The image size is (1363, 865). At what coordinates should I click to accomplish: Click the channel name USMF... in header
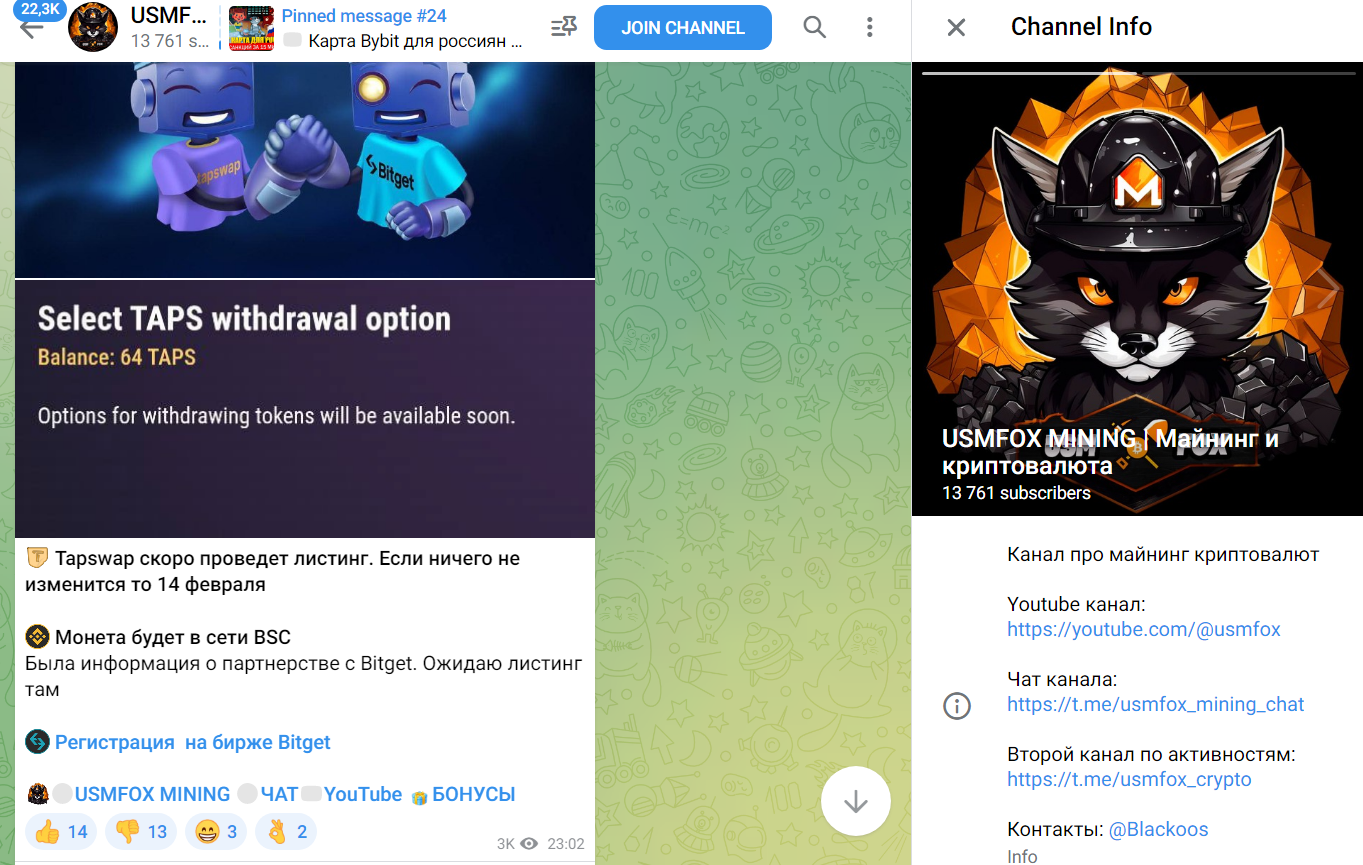pos(168,17)
